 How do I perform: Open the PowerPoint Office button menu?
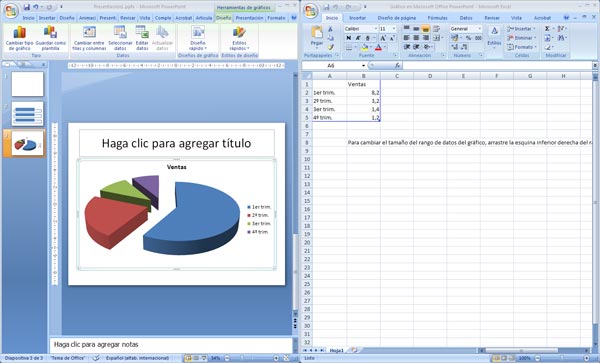tap(11, 10)
